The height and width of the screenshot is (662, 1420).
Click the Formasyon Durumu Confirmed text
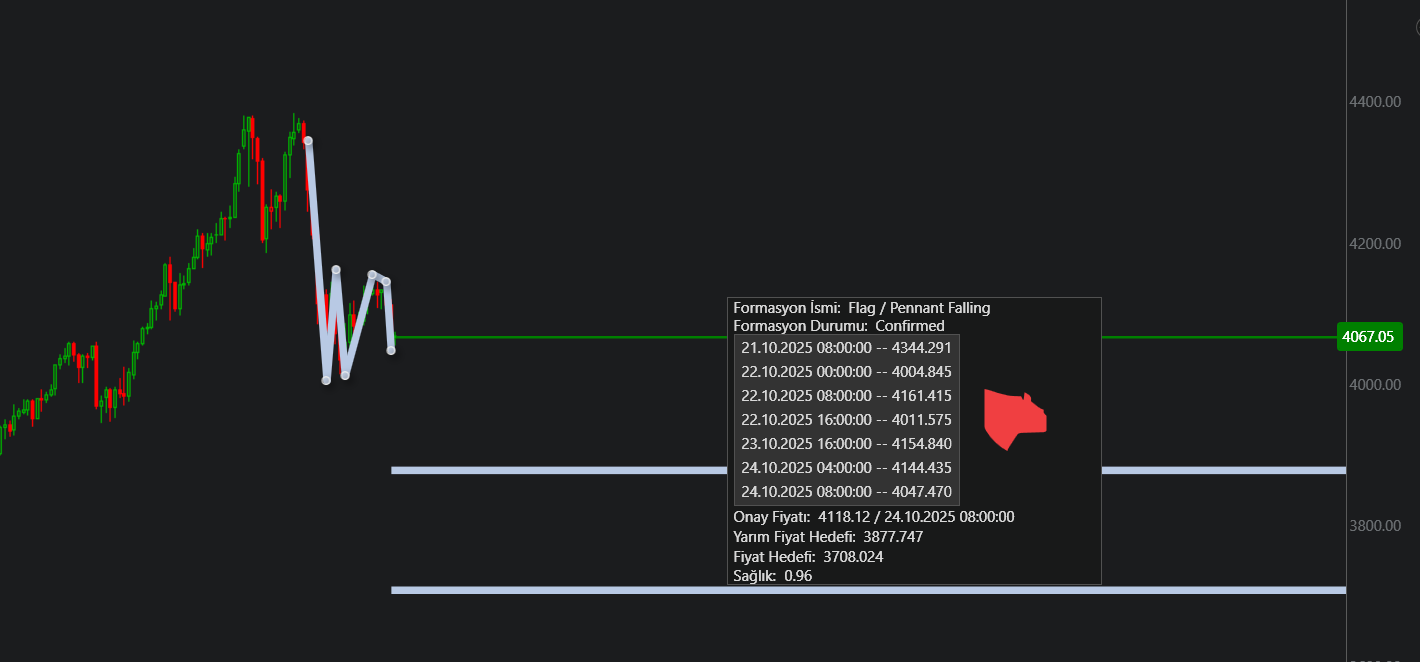pyautogui.click(x=839, y=326)
